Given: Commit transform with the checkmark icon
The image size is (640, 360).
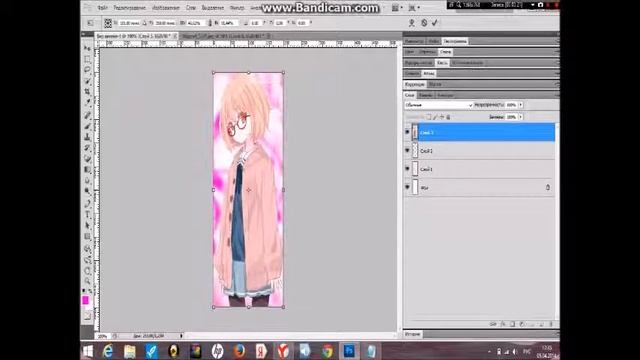Looking at the screenshot, I should [435, 23].
